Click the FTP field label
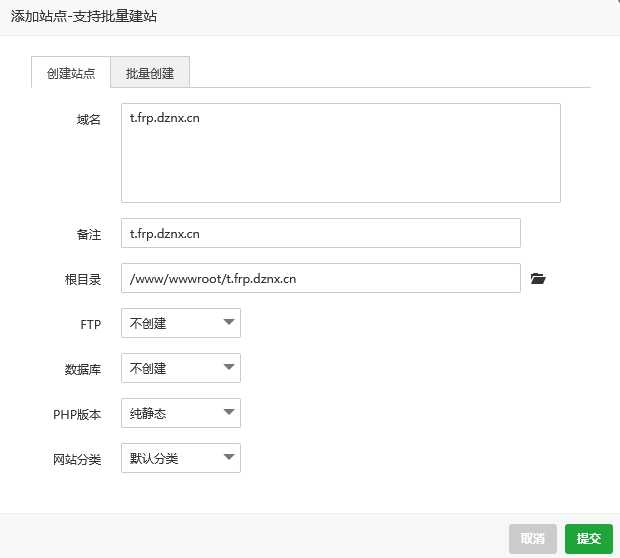The image size is (620, 558). (x=91, y=324)
